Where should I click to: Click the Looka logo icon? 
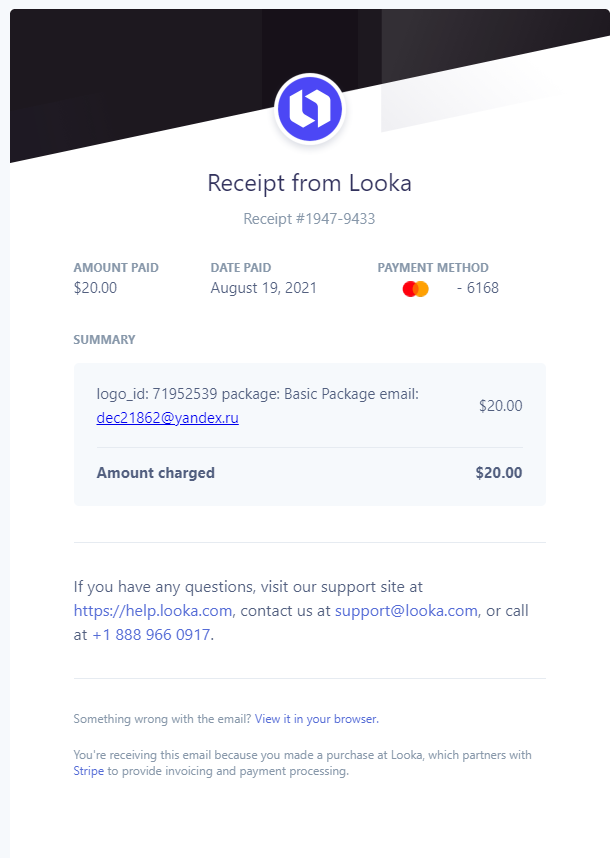pyautogui.click(x=310, y=110)
